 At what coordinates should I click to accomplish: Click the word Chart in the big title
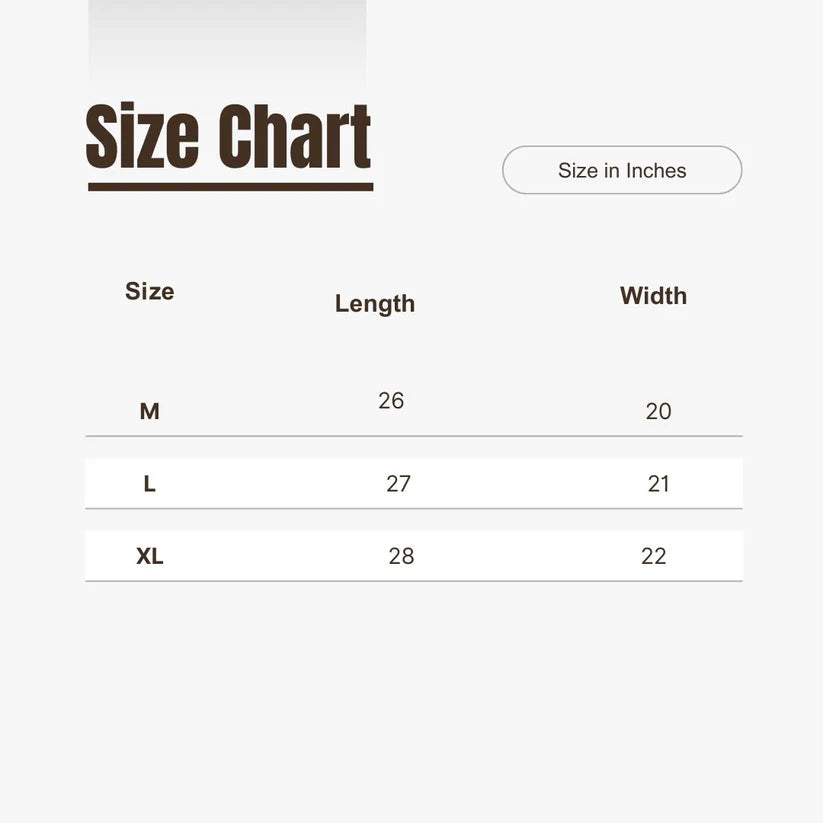[294, 137]
